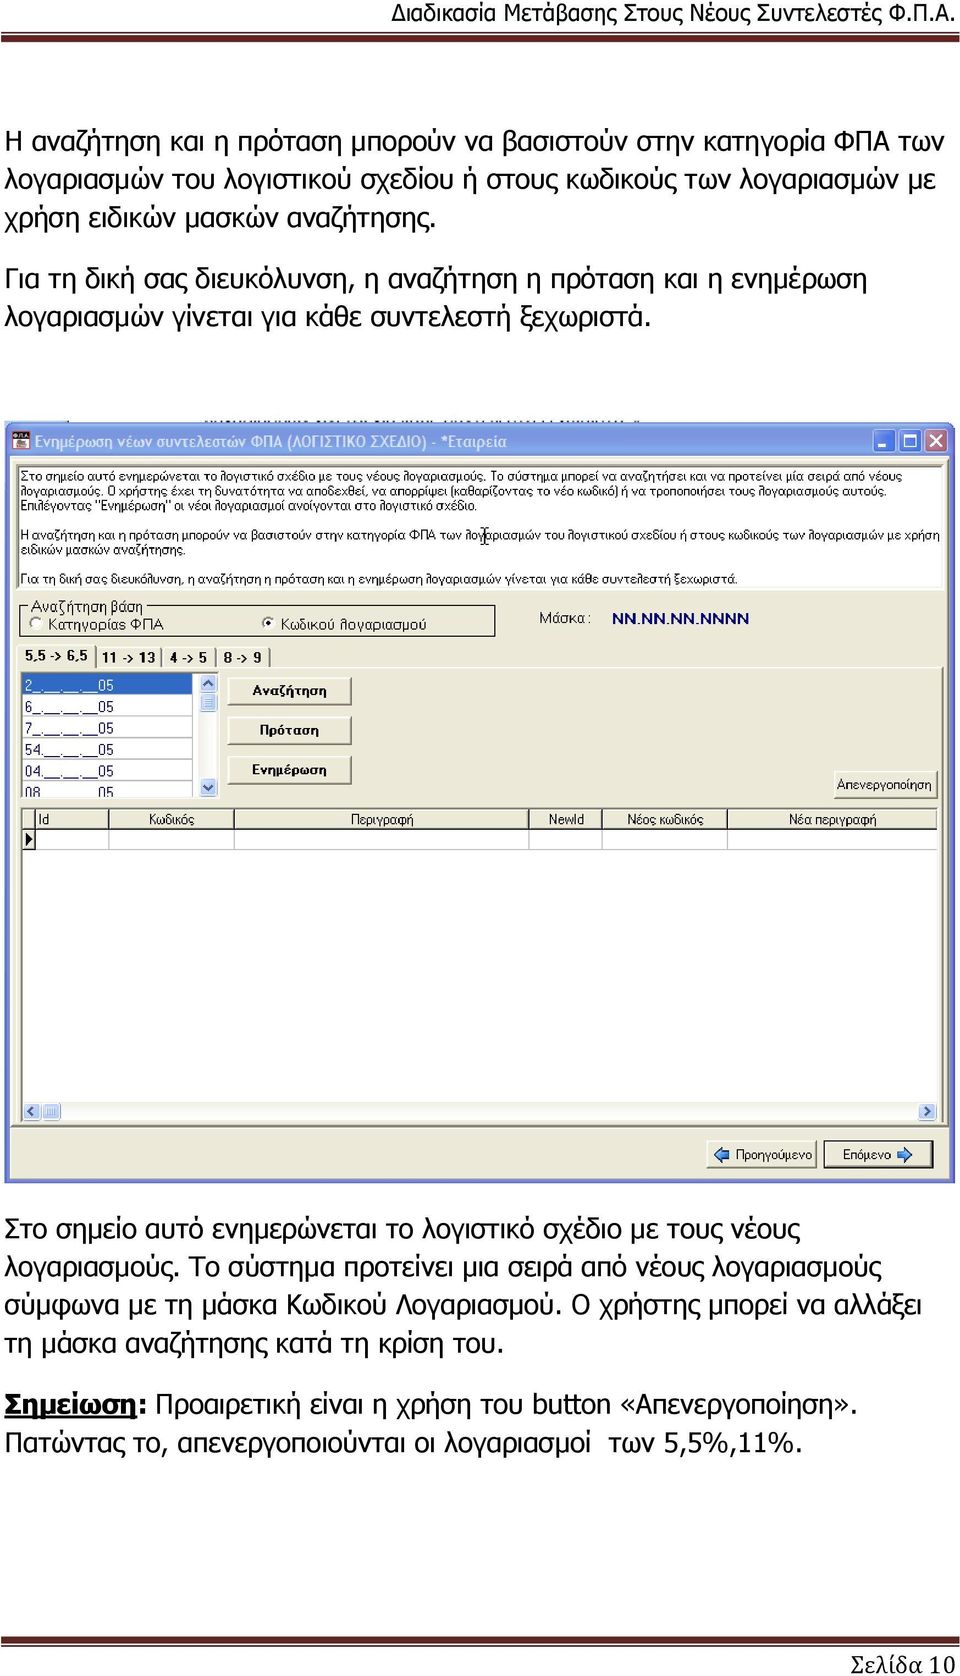960x1676 pixels.
Task: Open the 8 -> 9 tab
Action: tap(243, 657)
